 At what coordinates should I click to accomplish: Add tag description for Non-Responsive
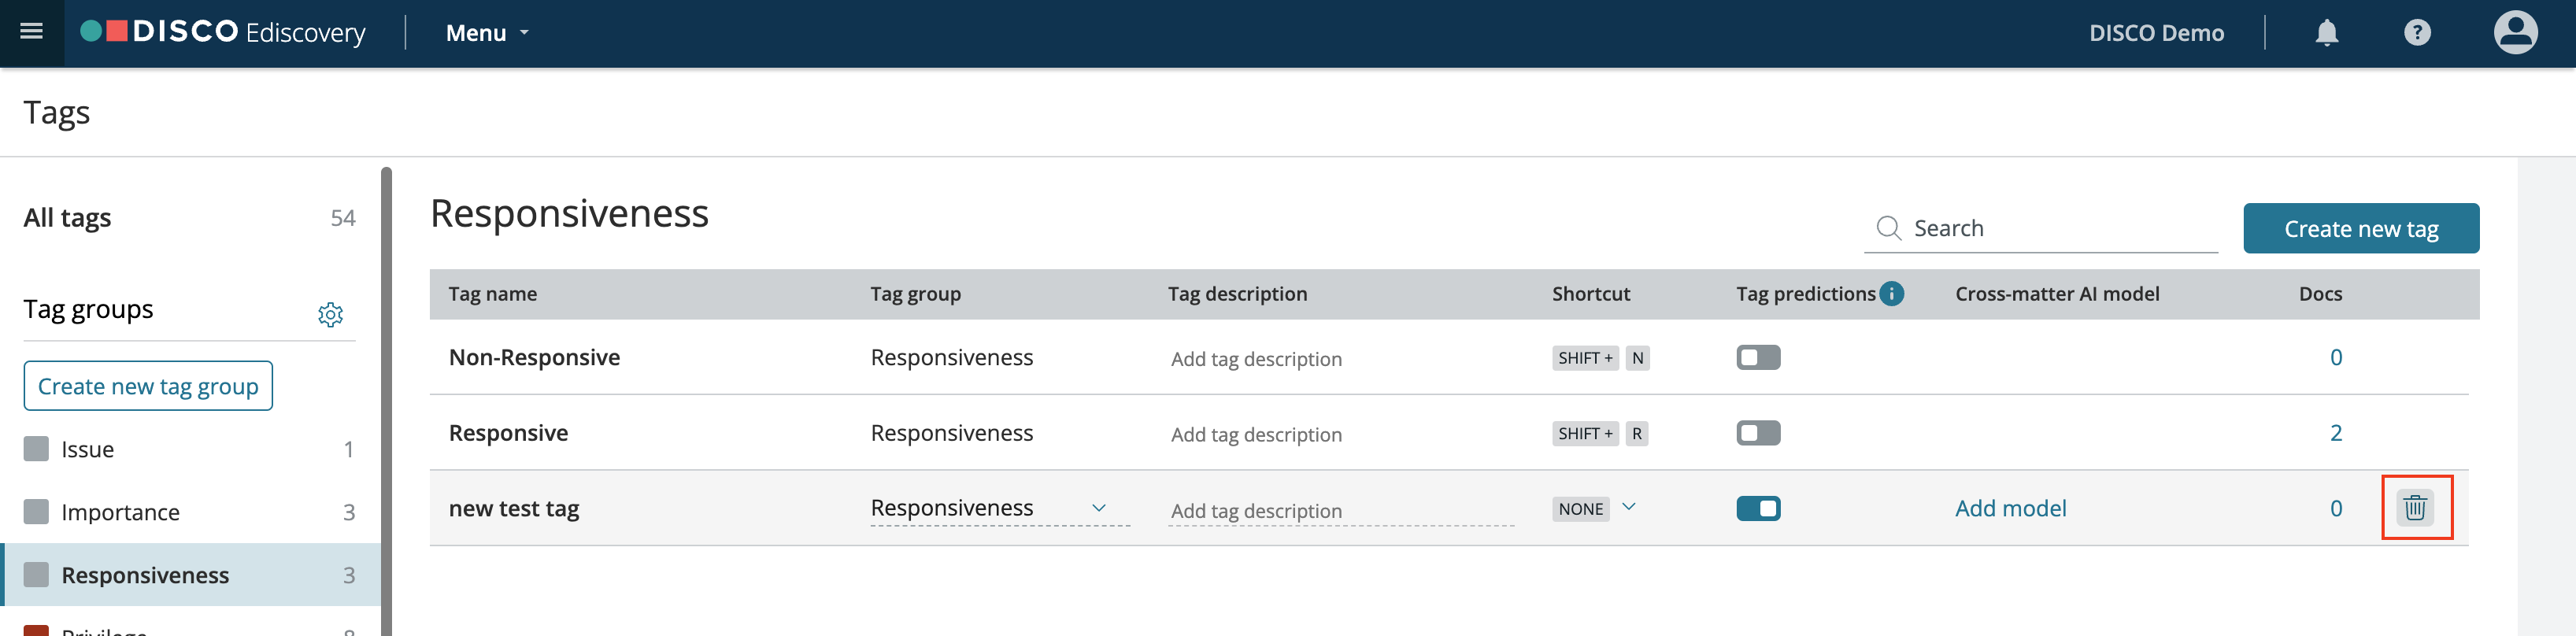click(1256, 359)
